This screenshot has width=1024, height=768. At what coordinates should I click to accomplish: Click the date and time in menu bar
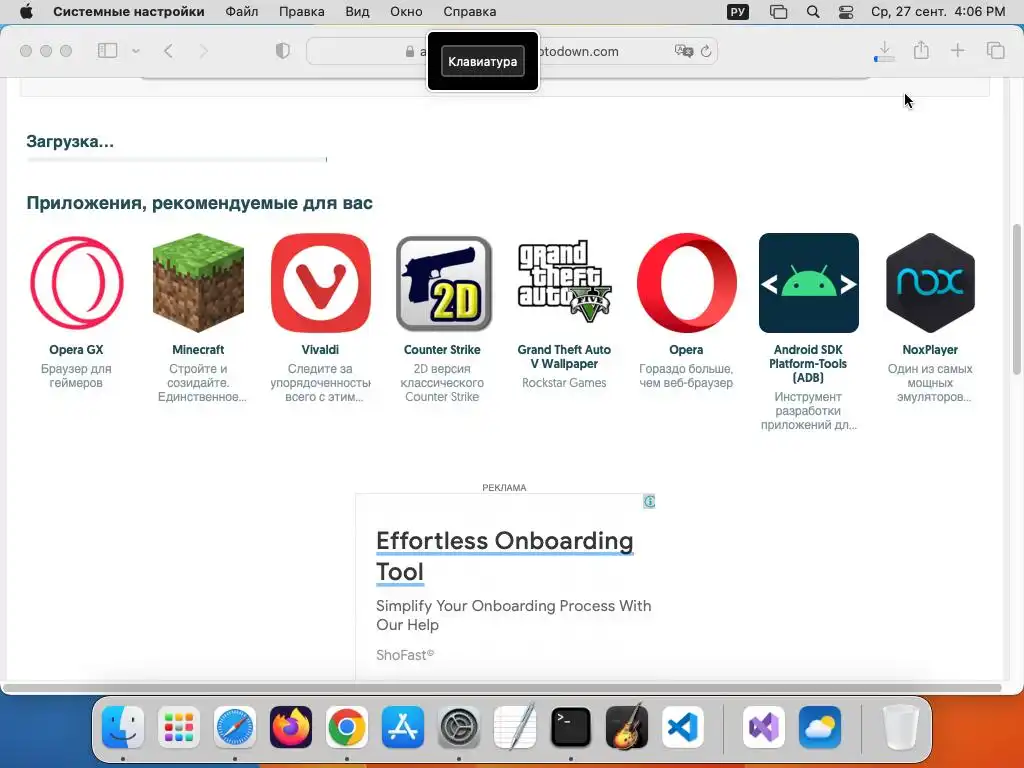[938, 12]
